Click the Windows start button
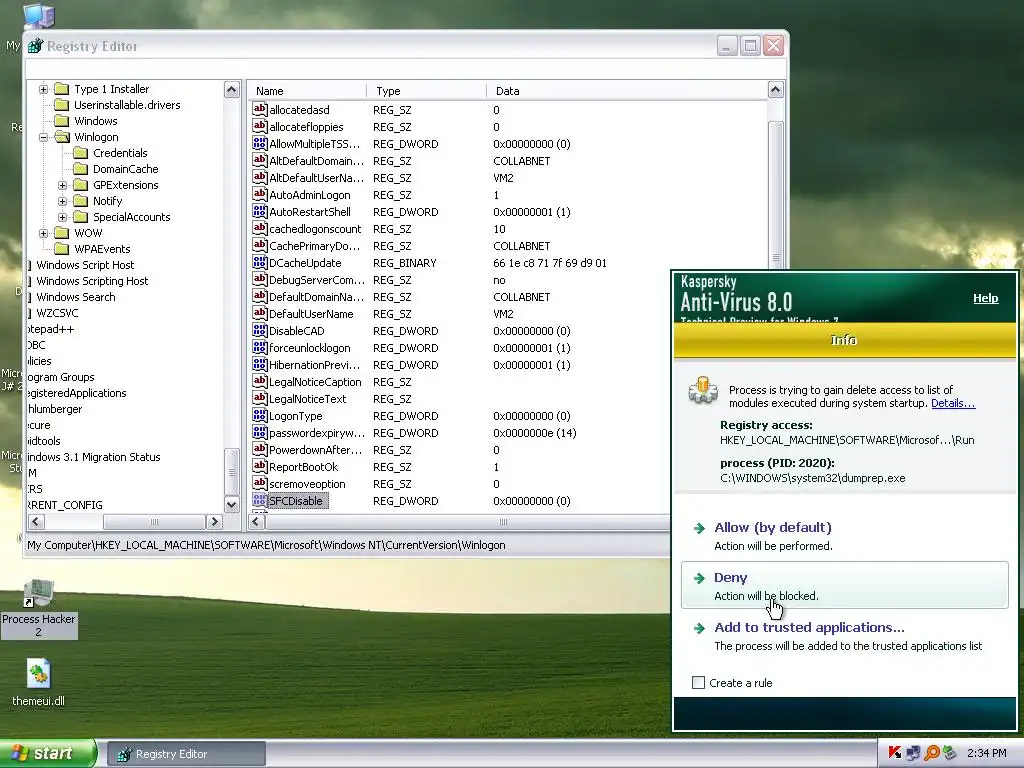The height and width of the screenshot is (768, 1024). 48,753
